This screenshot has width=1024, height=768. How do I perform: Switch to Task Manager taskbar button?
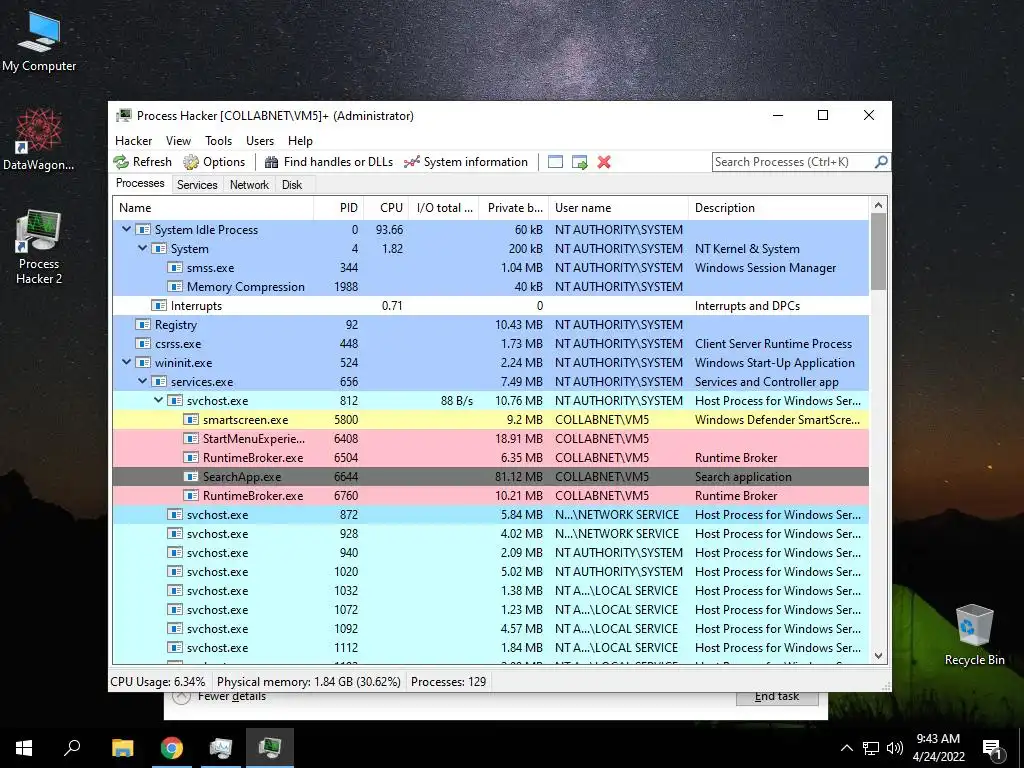coord(221,748)
